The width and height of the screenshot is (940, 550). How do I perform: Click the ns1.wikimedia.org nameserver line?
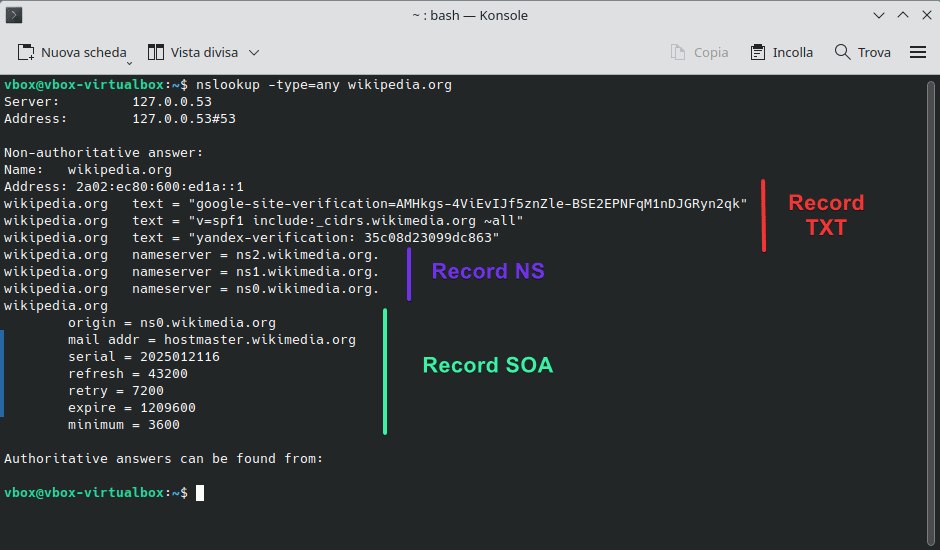pyautogui.click(x=192, y=272)
